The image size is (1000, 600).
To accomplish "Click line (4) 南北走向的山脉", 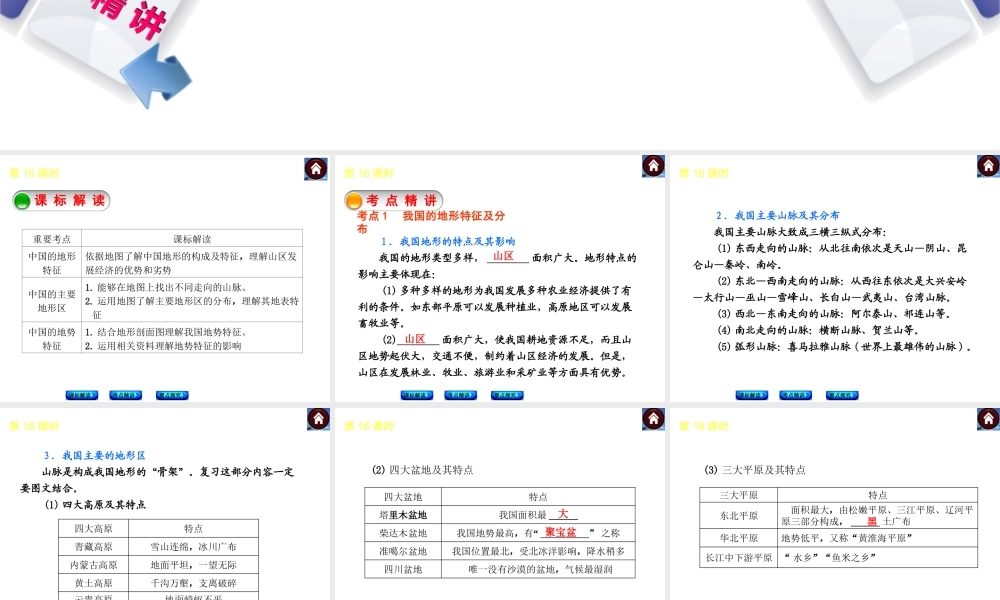I will point(818,330).
